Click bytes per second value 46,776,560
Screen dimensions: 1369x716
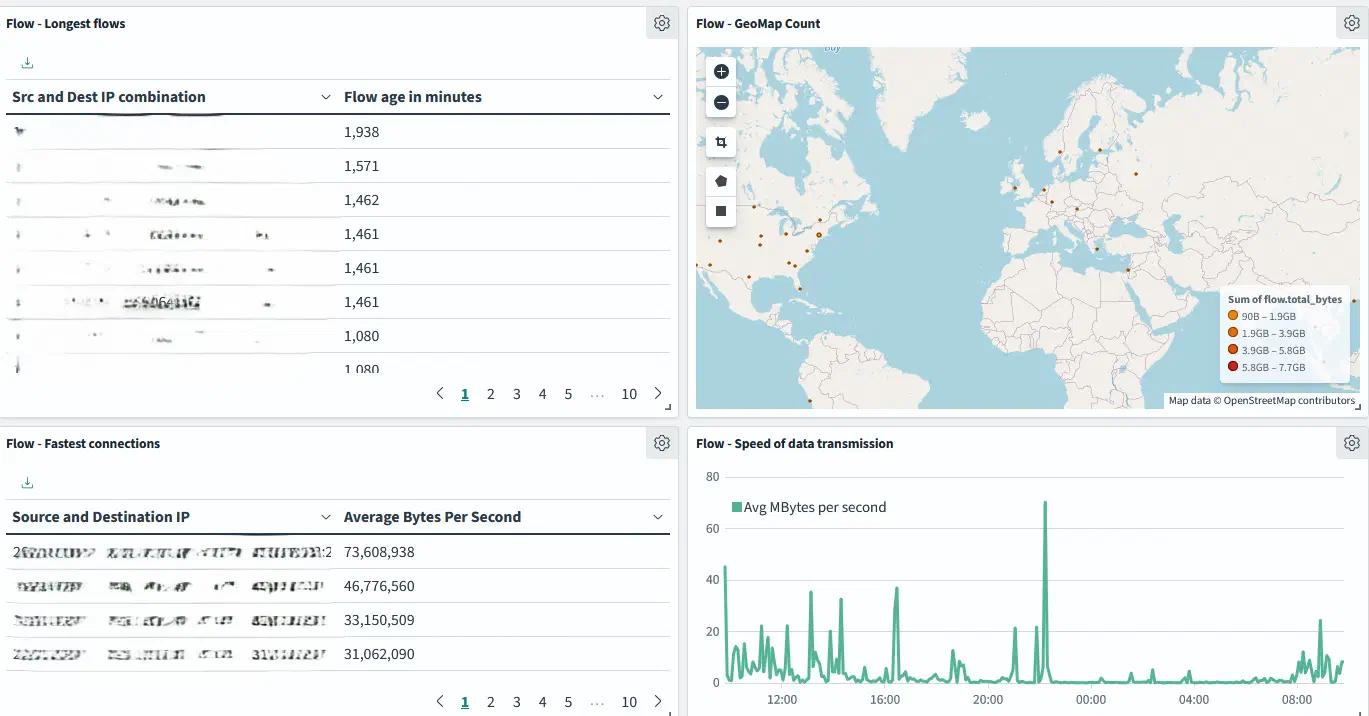[379, 586]
